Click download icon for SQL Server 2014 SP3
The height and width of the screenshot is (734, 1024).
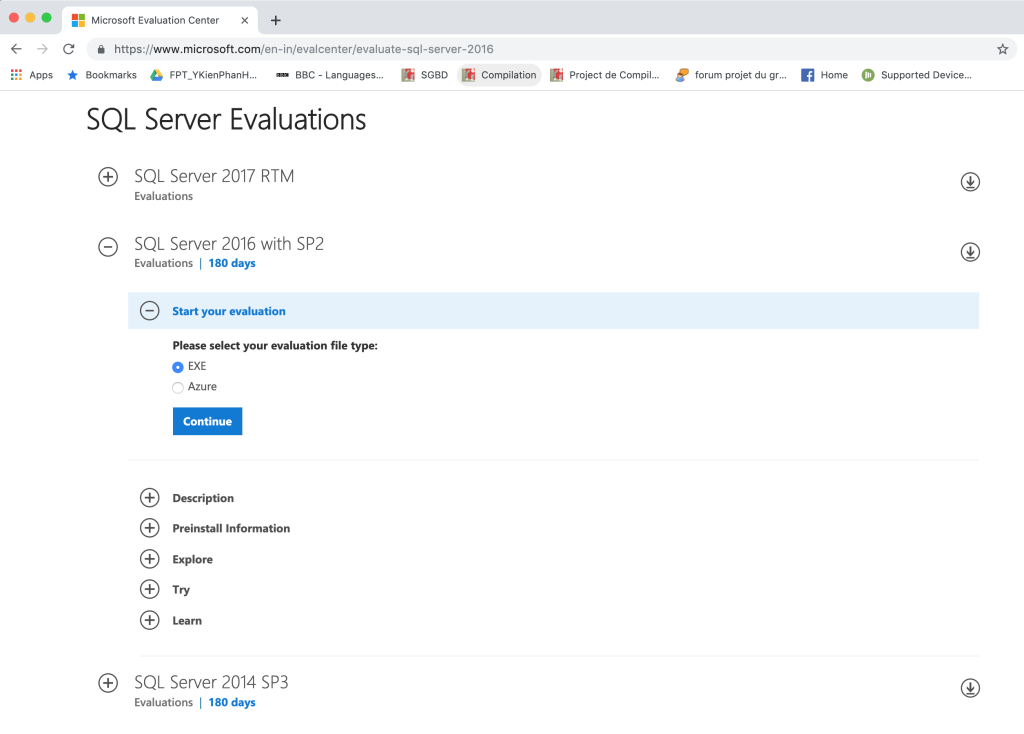[970, 687]
